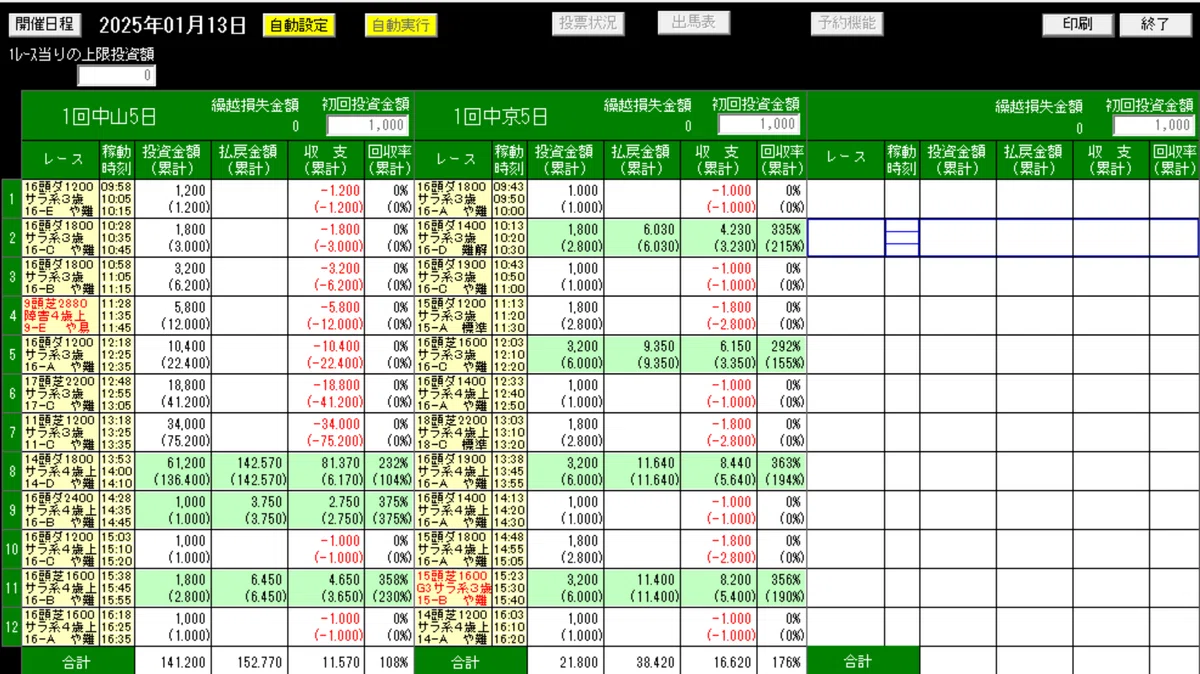Image resolution: width=1200 pixels, height=674 pixels.
Task: Click the 176% total return rate
Action: [x=782, y=662]
